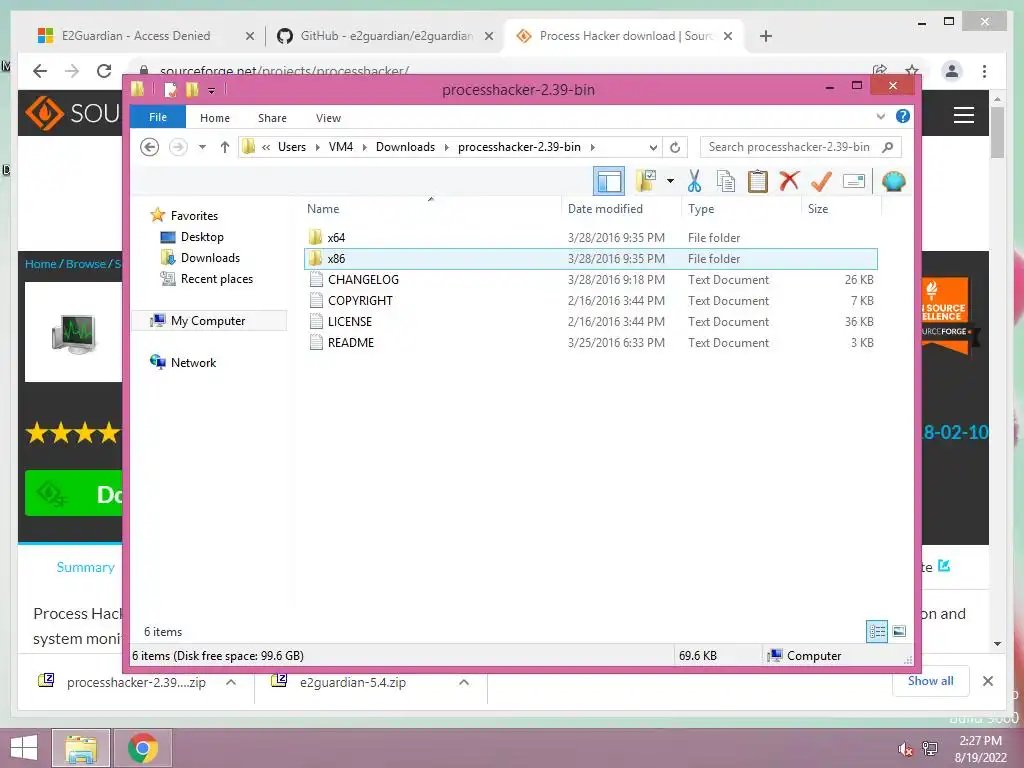Switch to E2Guardian - Access Denied tab

tap(136, 36)
